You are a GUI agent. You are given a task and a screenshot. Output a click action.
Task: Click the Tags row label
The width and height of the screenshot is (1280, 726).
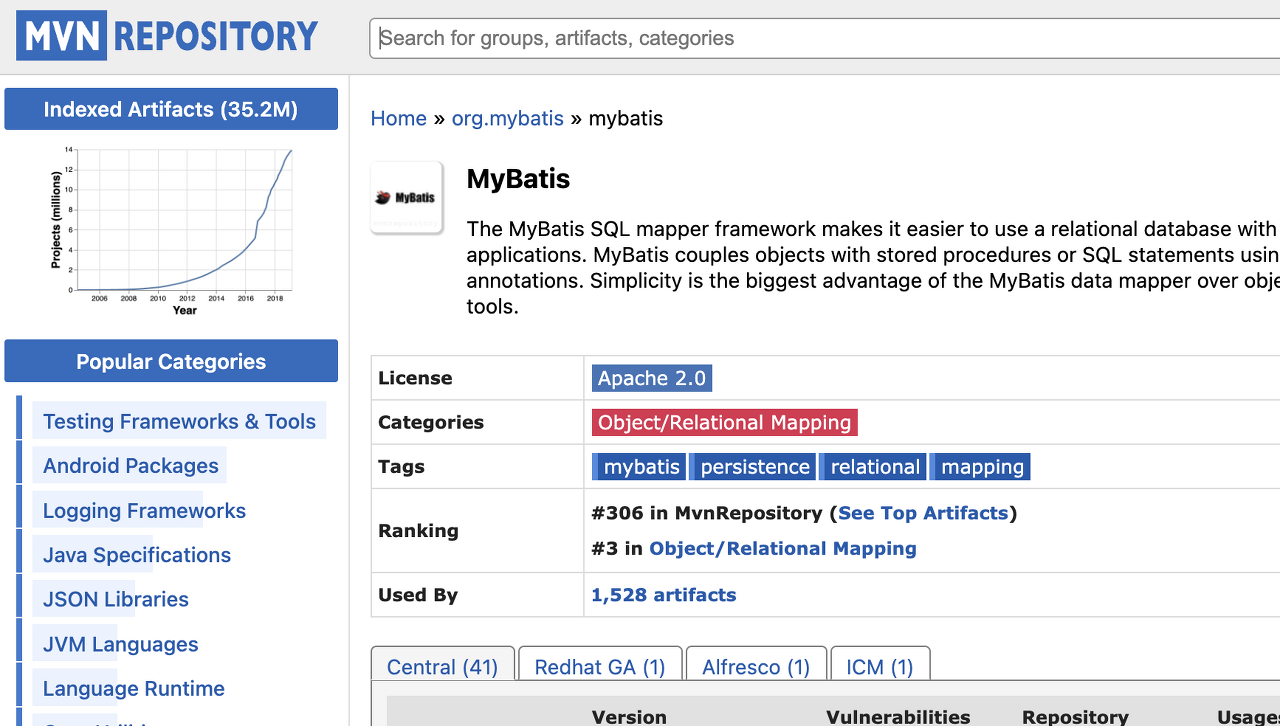tap(401, 466)
